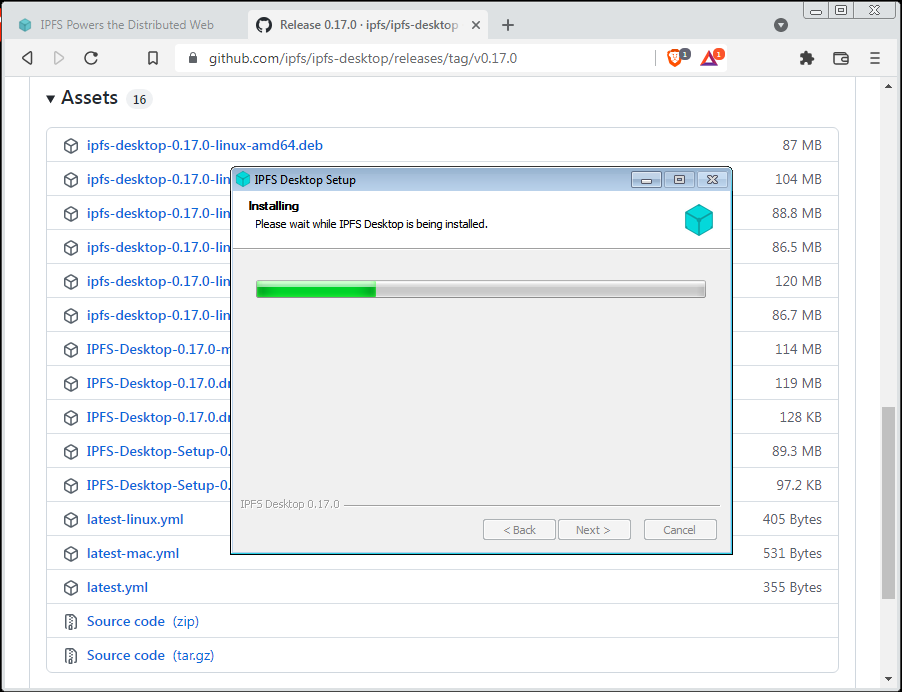Download Source code (tar.gz)
The image size is (902, 692).
click(x=150, y=655)
